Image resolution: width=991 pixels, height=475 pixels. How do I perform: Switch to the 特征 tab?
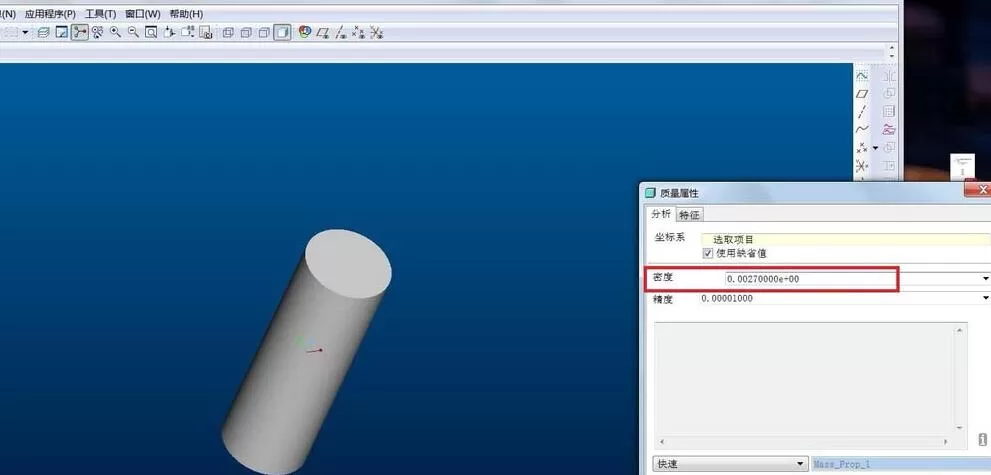pyautogui.click(x=690, y=215)
